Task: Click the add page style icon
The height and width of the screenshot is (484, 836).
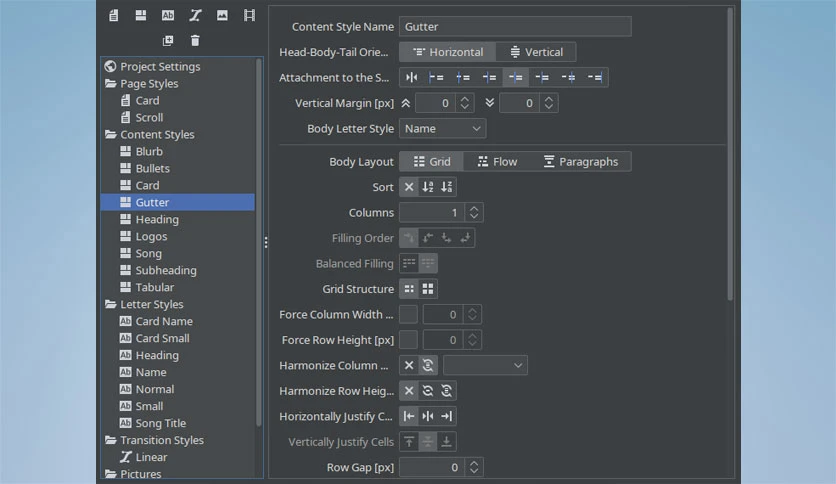Action: 114,15
